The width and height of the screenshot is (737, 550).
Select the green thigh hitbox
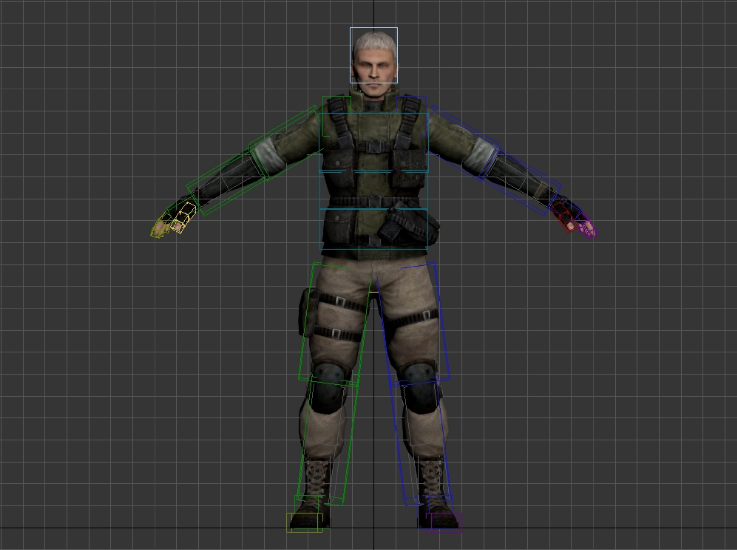coord(335,324)
